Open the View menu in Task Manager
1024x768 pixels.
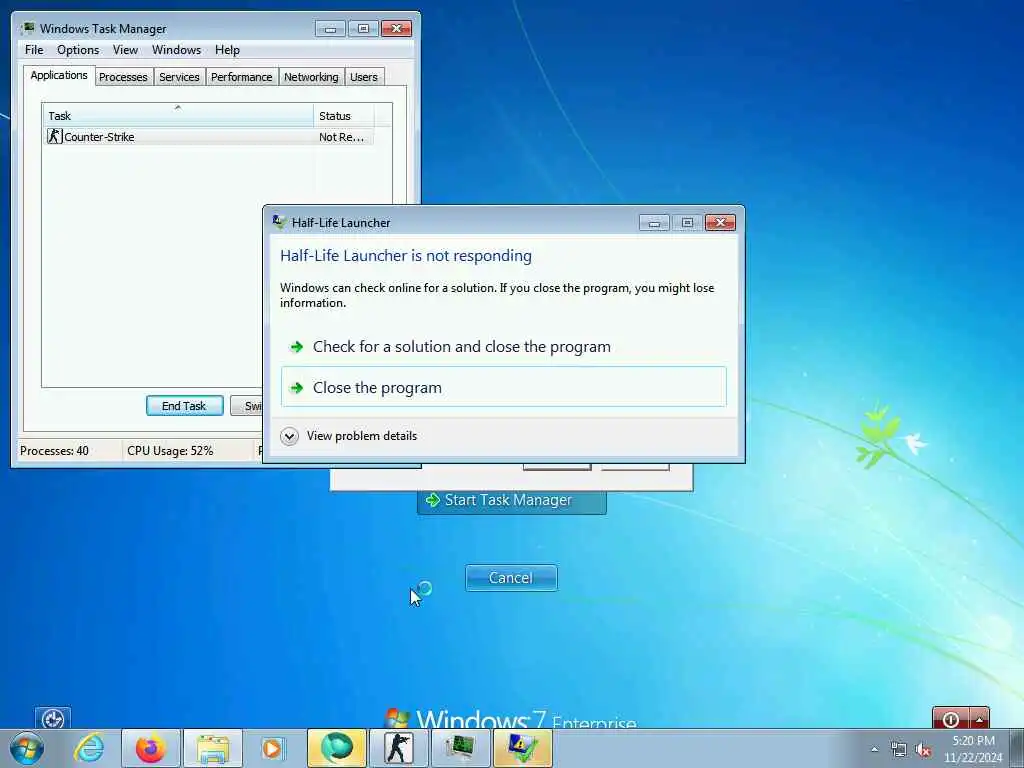click(125, 50)
